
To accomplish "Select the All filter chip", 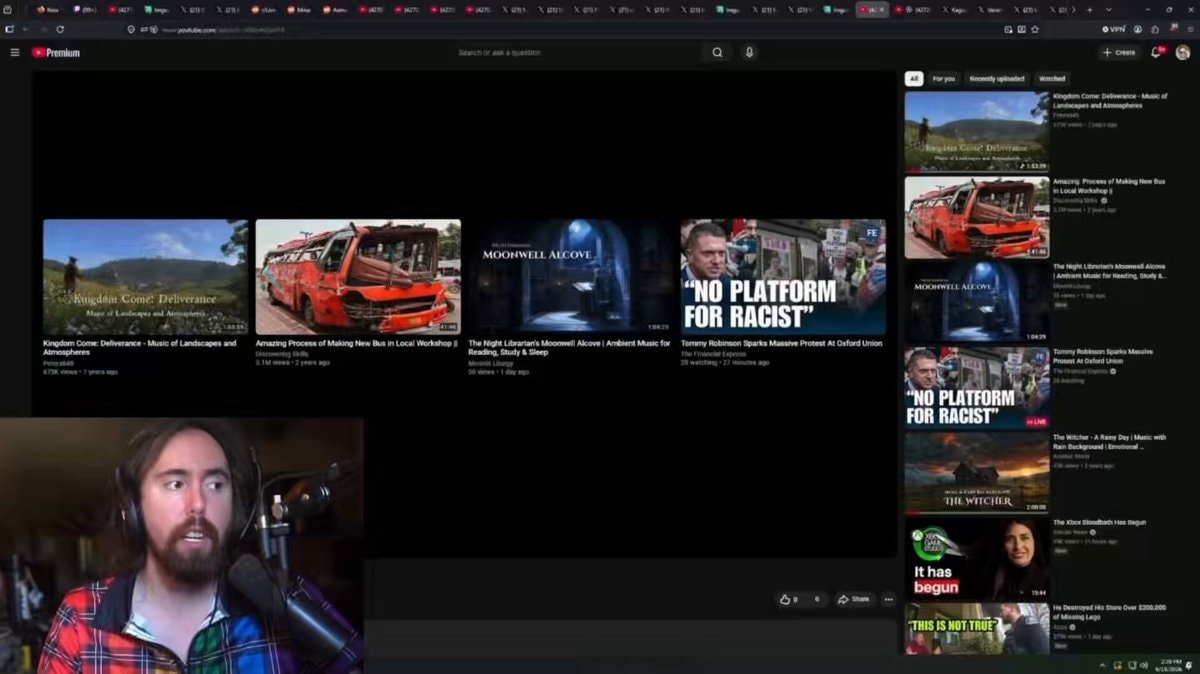I will (914, 78).
